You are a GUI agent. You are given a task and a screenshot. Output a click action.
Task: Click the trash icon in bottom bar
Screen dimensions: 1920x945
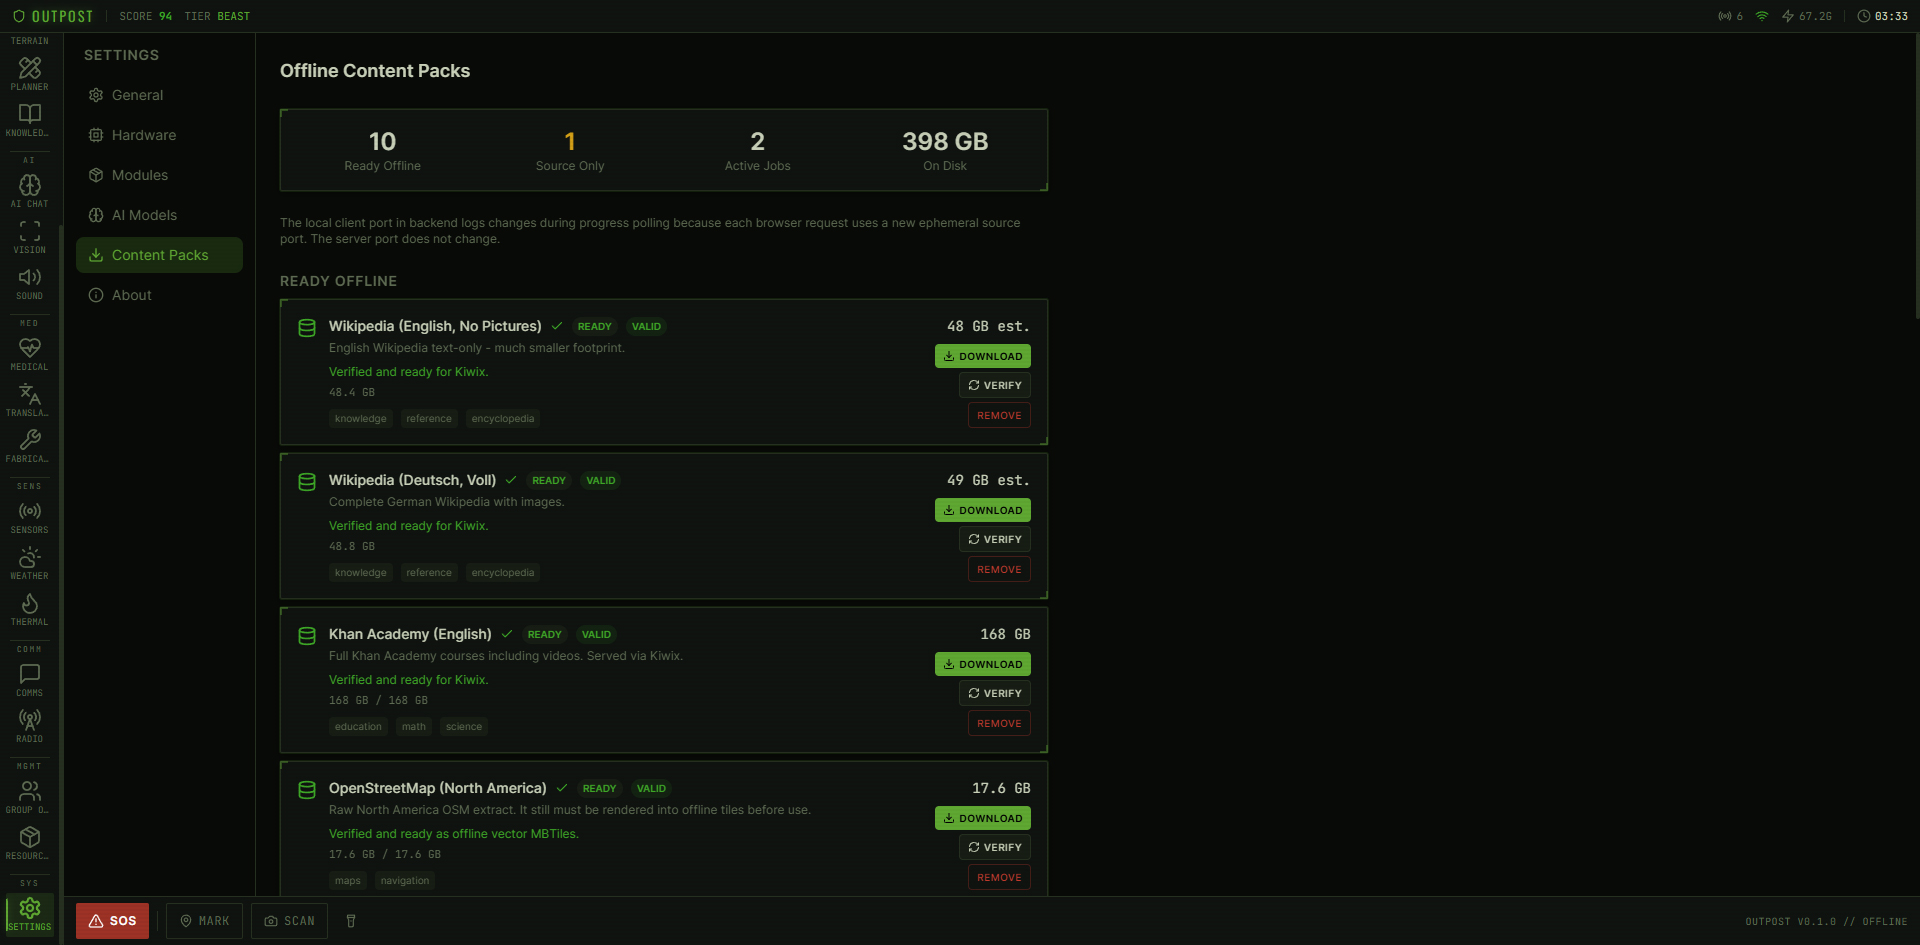(351, 921)
